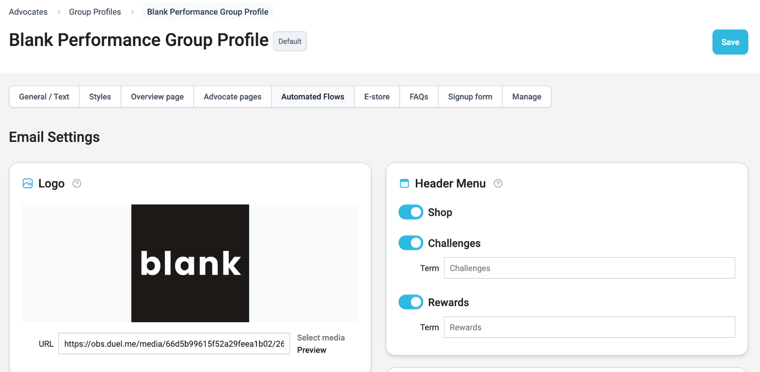This screenshot has height=372, width=760.
Task: Open the Logo help question mark
Action: [x=77, y=183]
